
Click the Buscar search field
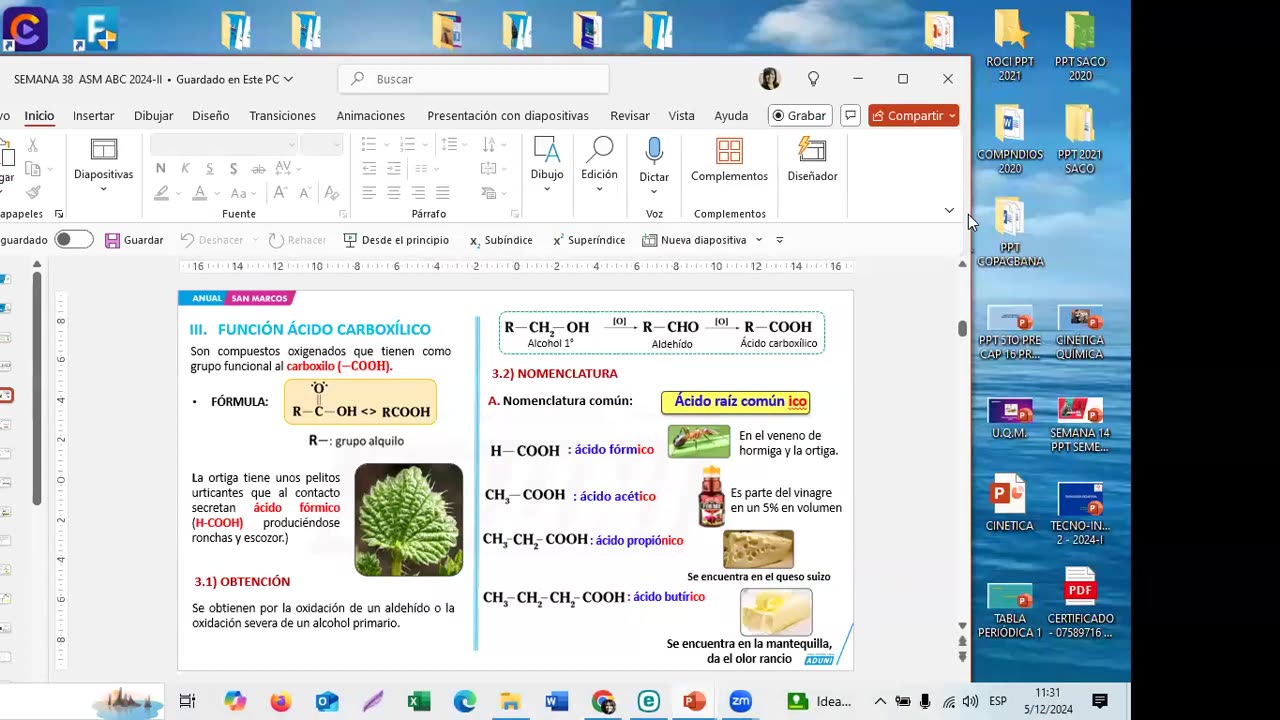tap(474, 79)
